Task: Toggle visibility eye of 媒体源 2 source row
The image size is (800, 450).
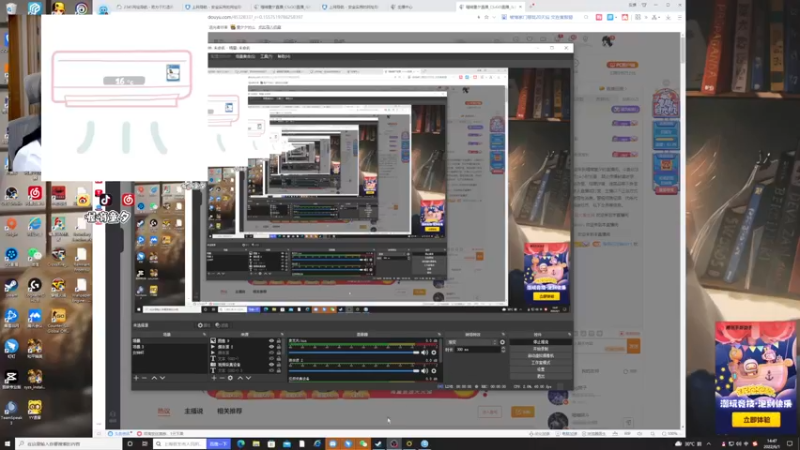Action: [x=271, y=346]
